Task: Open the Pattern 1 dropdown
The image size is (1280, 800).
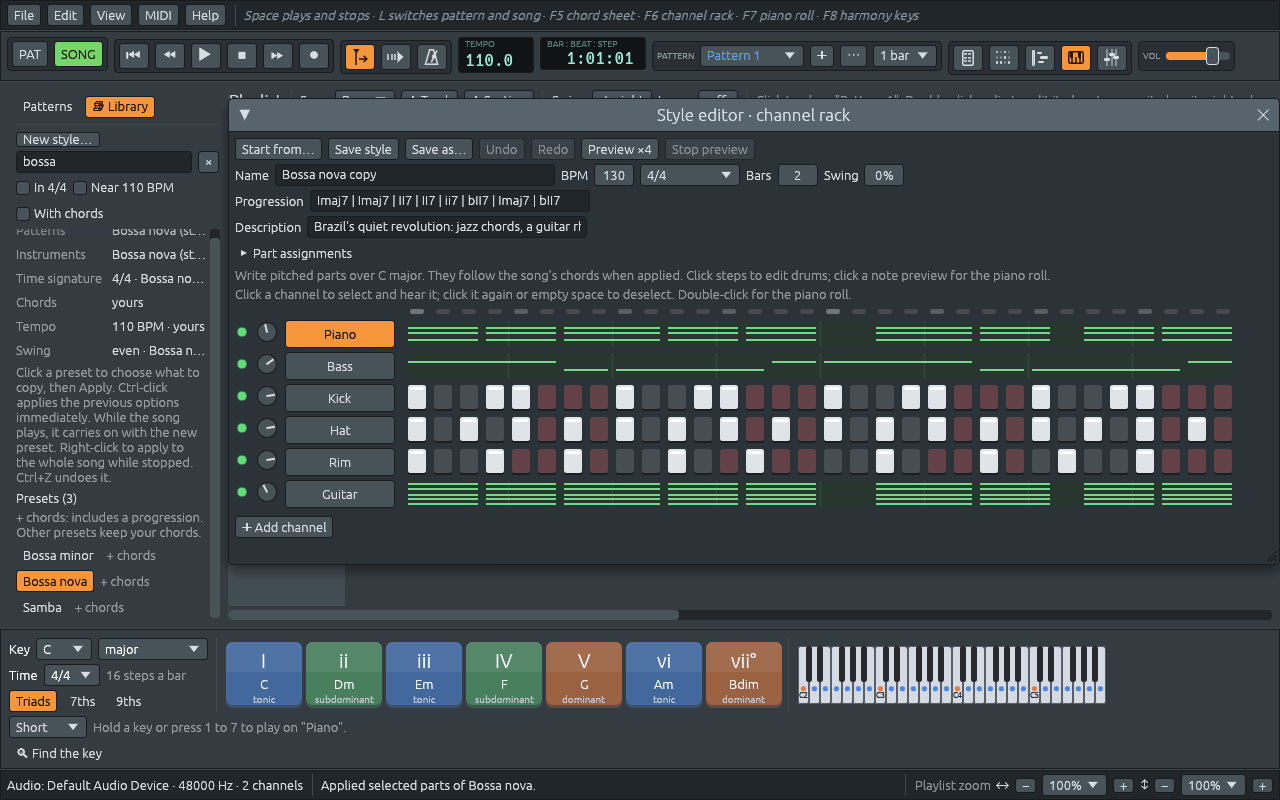Action: 751,56
